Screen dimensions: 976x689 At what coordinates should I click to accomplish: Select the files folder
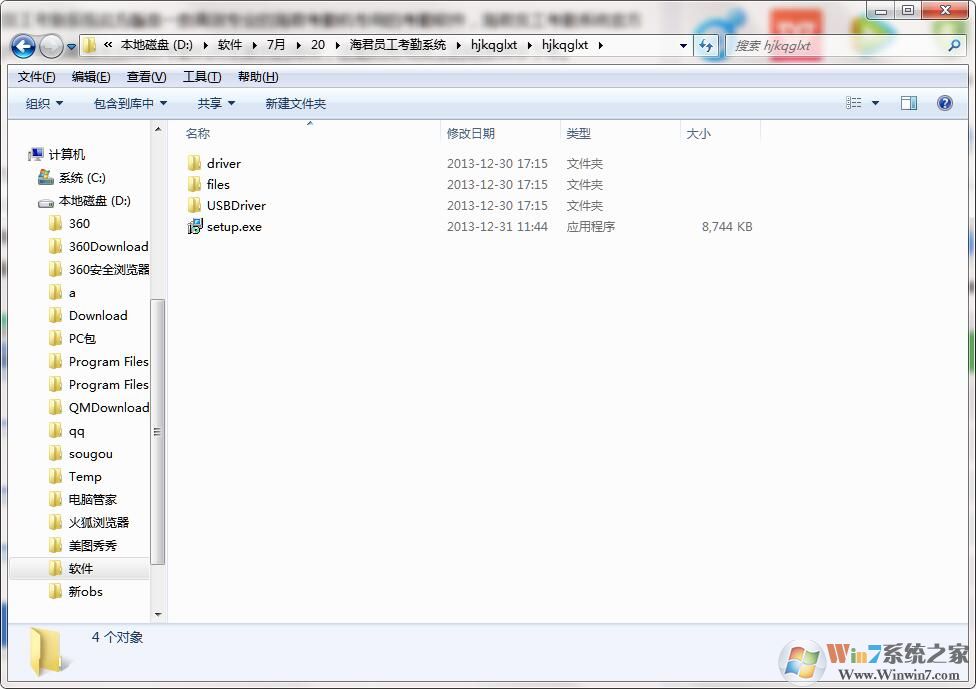pos(218,185)
